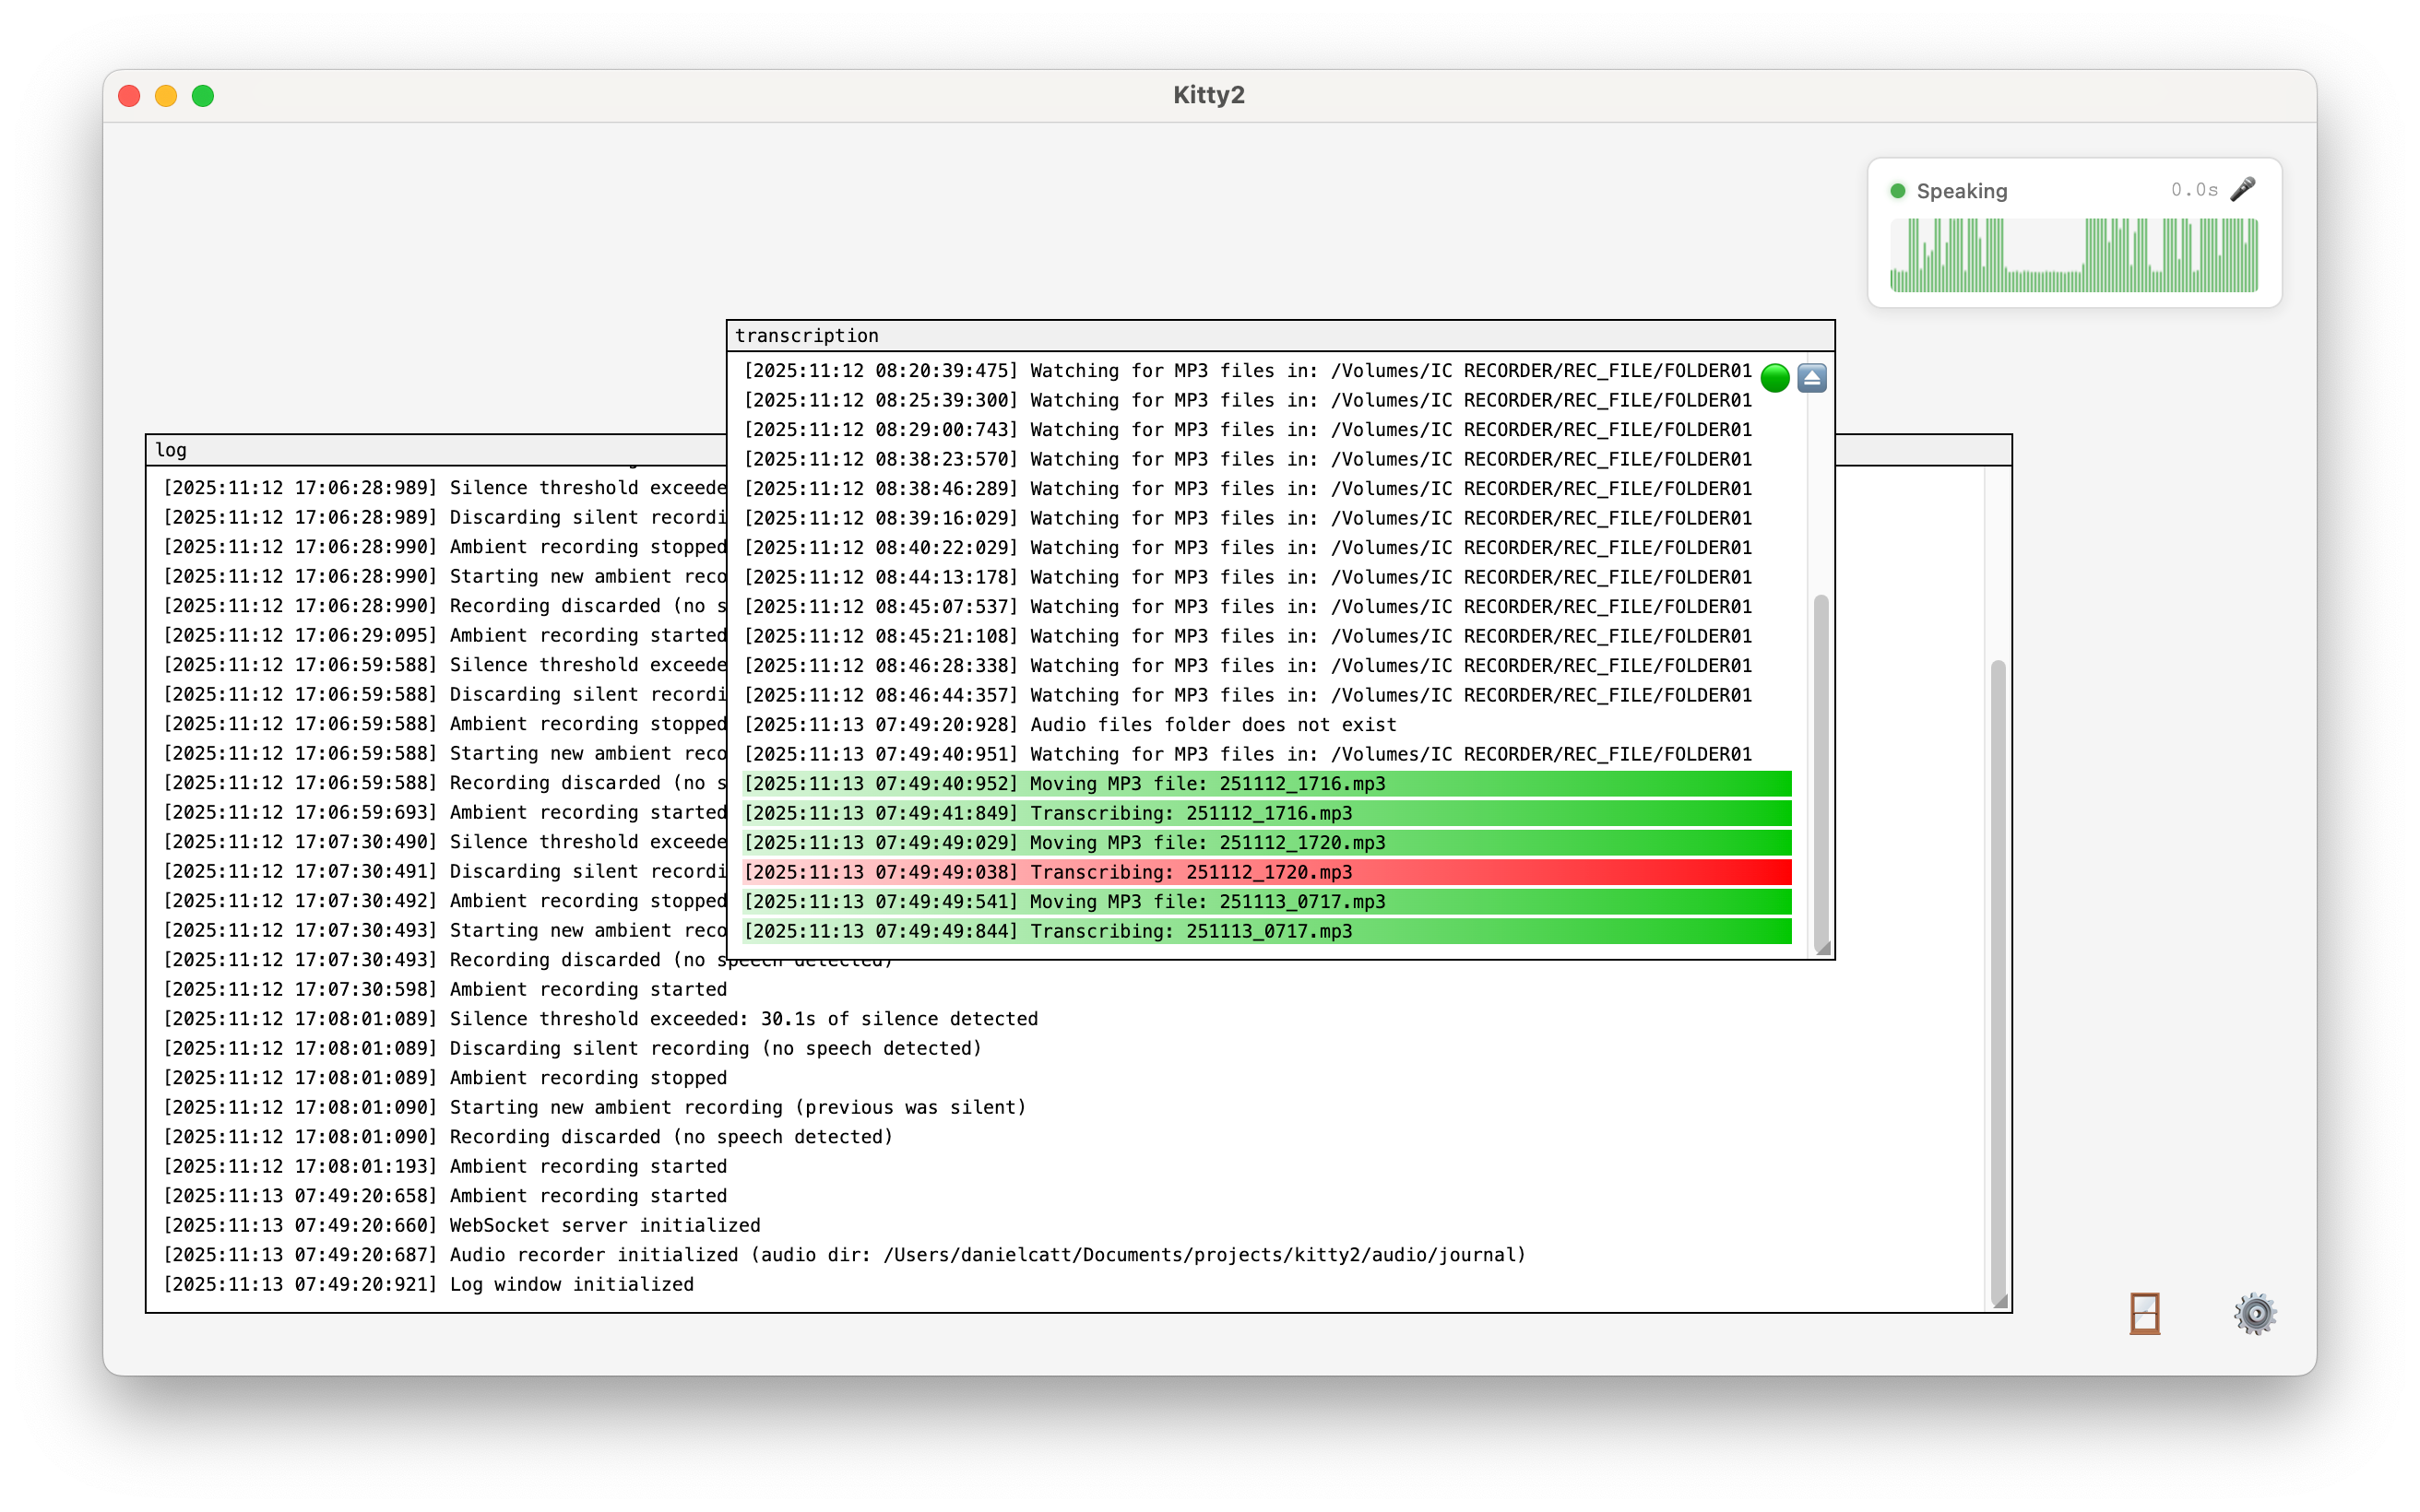The height and width of the screenshot is (1512, 2420).
Task: Click the green dot next to Speaking
Action: (1897, 191)
